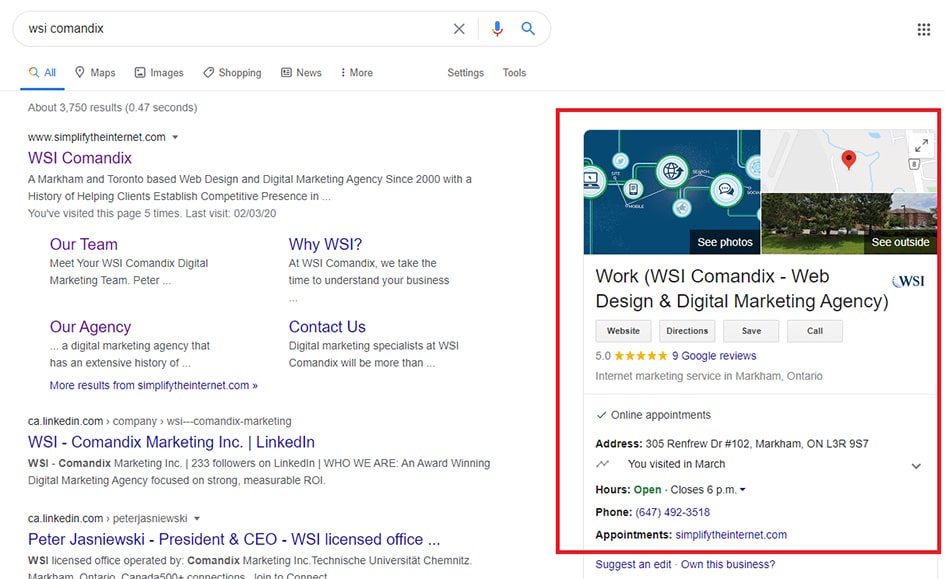Image resolution: width=945 pixels, height=579 pixels.
Task: Open WSI - Comandix Marketing Inc. LinkedIn result
Action: 171,442
